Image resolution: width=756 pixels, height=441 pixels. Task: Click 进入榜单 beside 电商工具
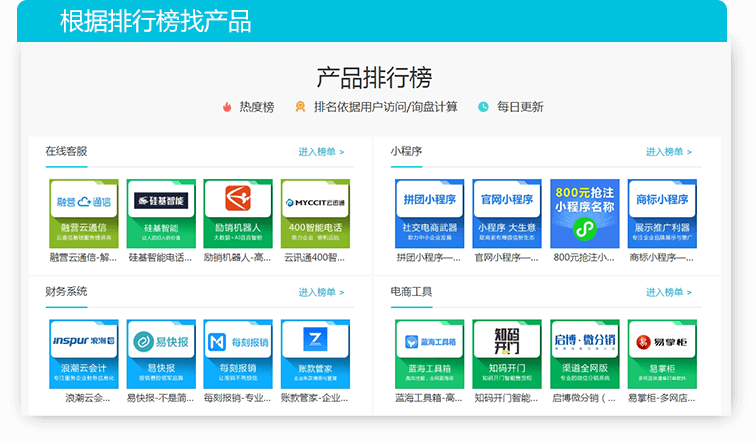click(668, 292)
